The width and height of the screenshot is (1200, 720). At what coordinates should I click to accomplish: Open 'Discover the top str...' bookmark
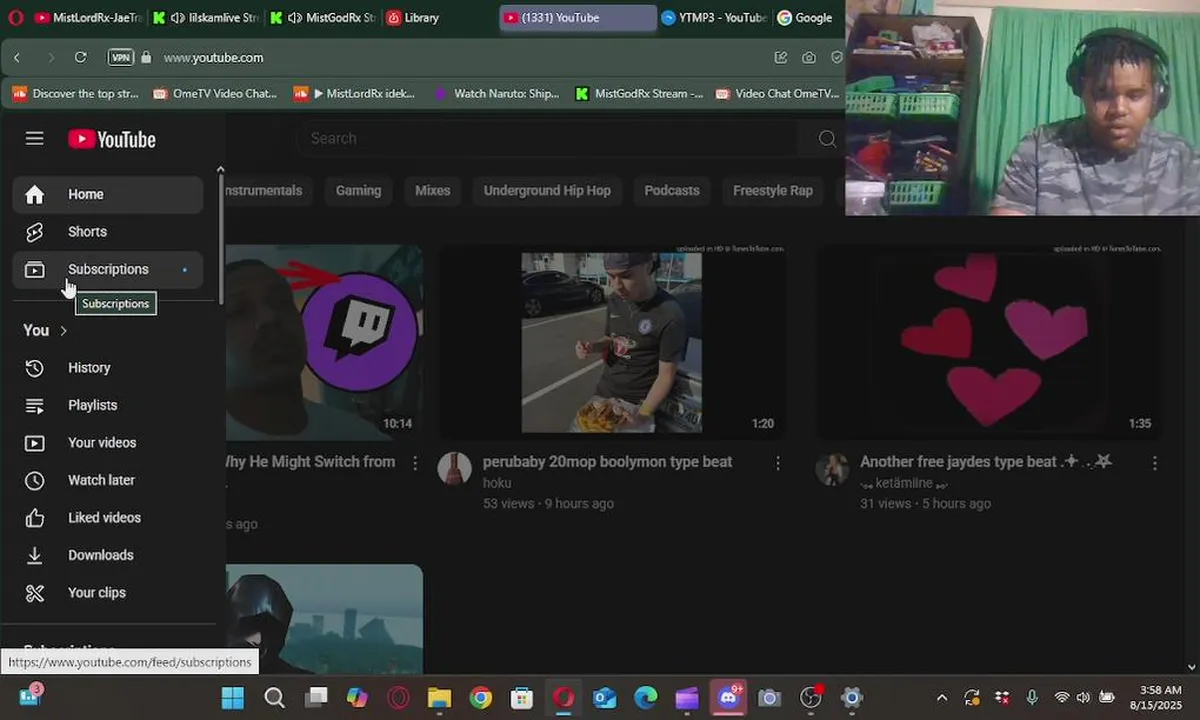click(75, 94)
